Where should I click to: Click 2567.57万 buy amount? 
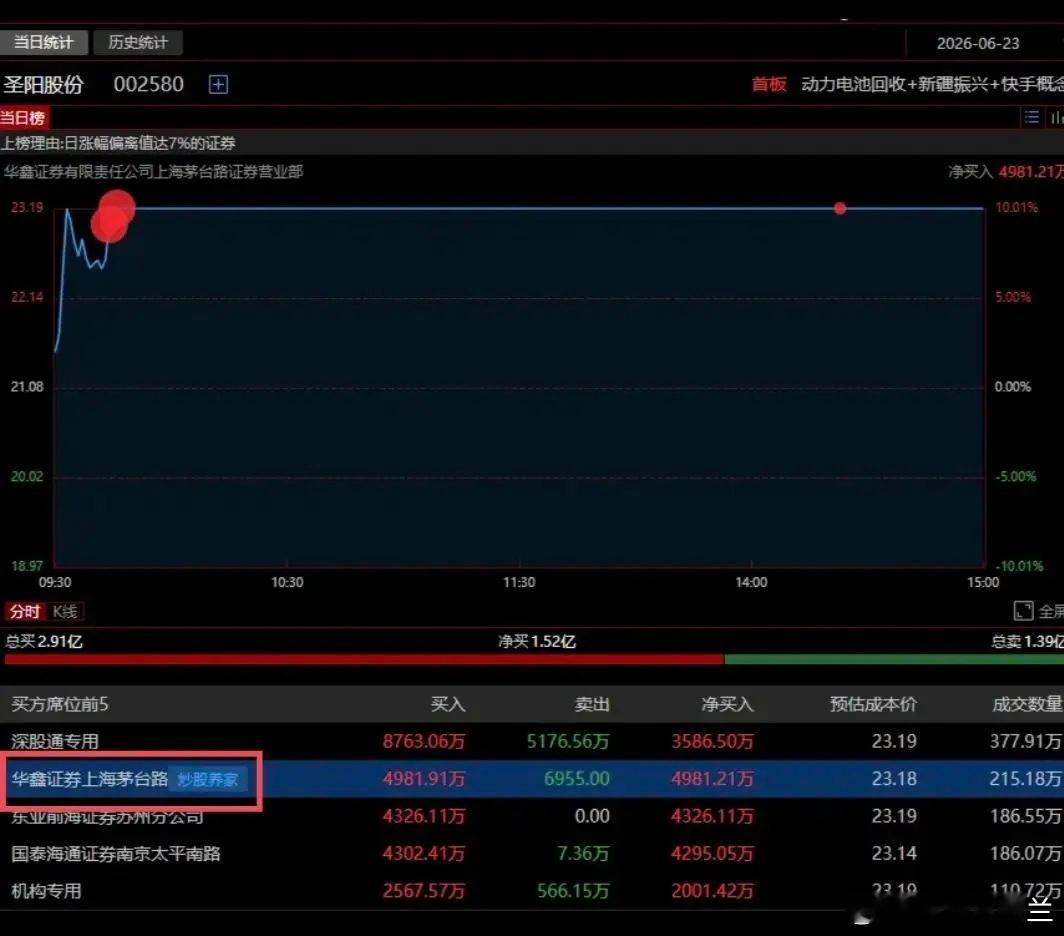[423, 891]
